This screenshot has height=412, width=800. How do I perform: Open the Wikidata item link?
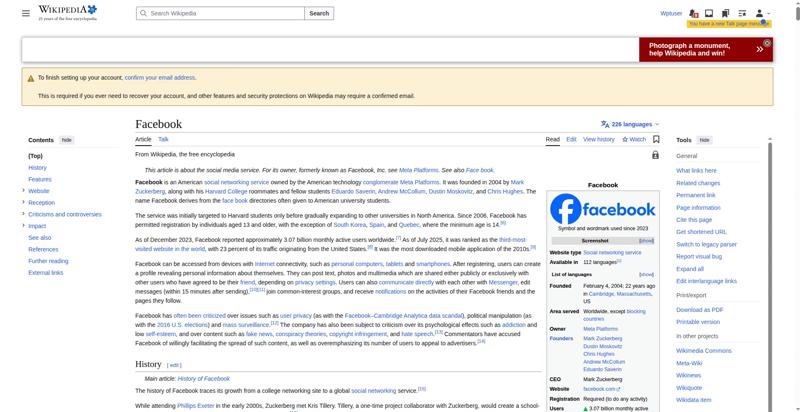coord(693,400)
